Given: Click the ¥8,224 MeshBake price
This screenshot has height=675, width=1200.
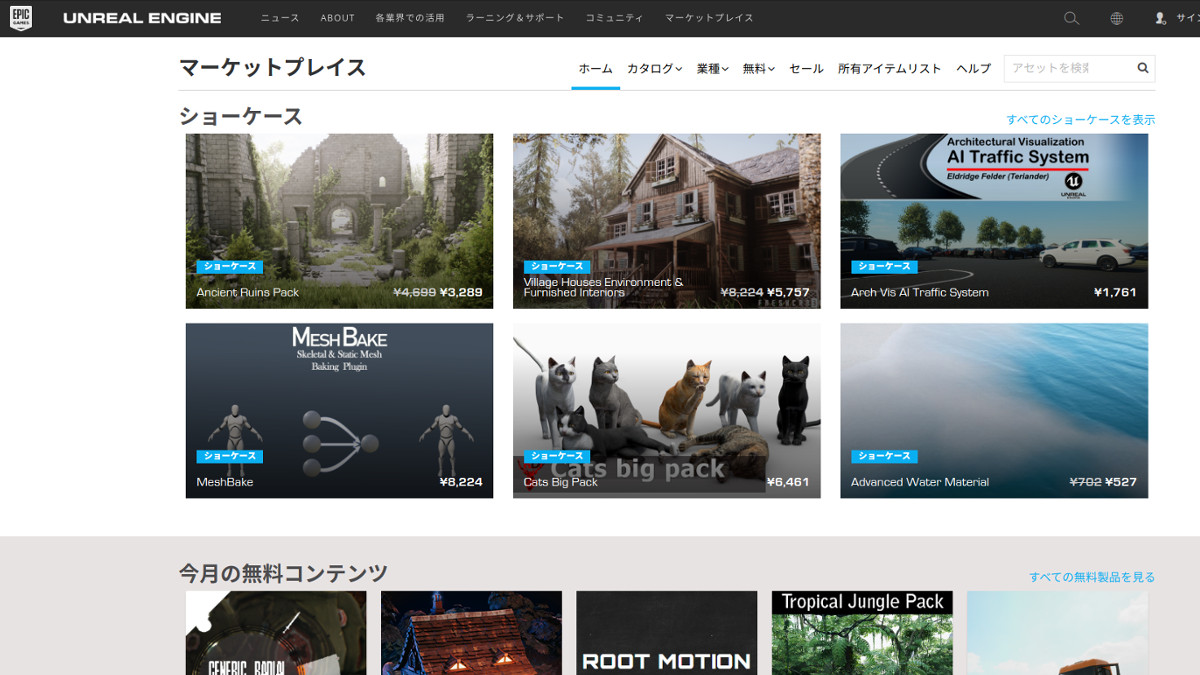Looking at the screenshot, I should (x=461, y=482).
